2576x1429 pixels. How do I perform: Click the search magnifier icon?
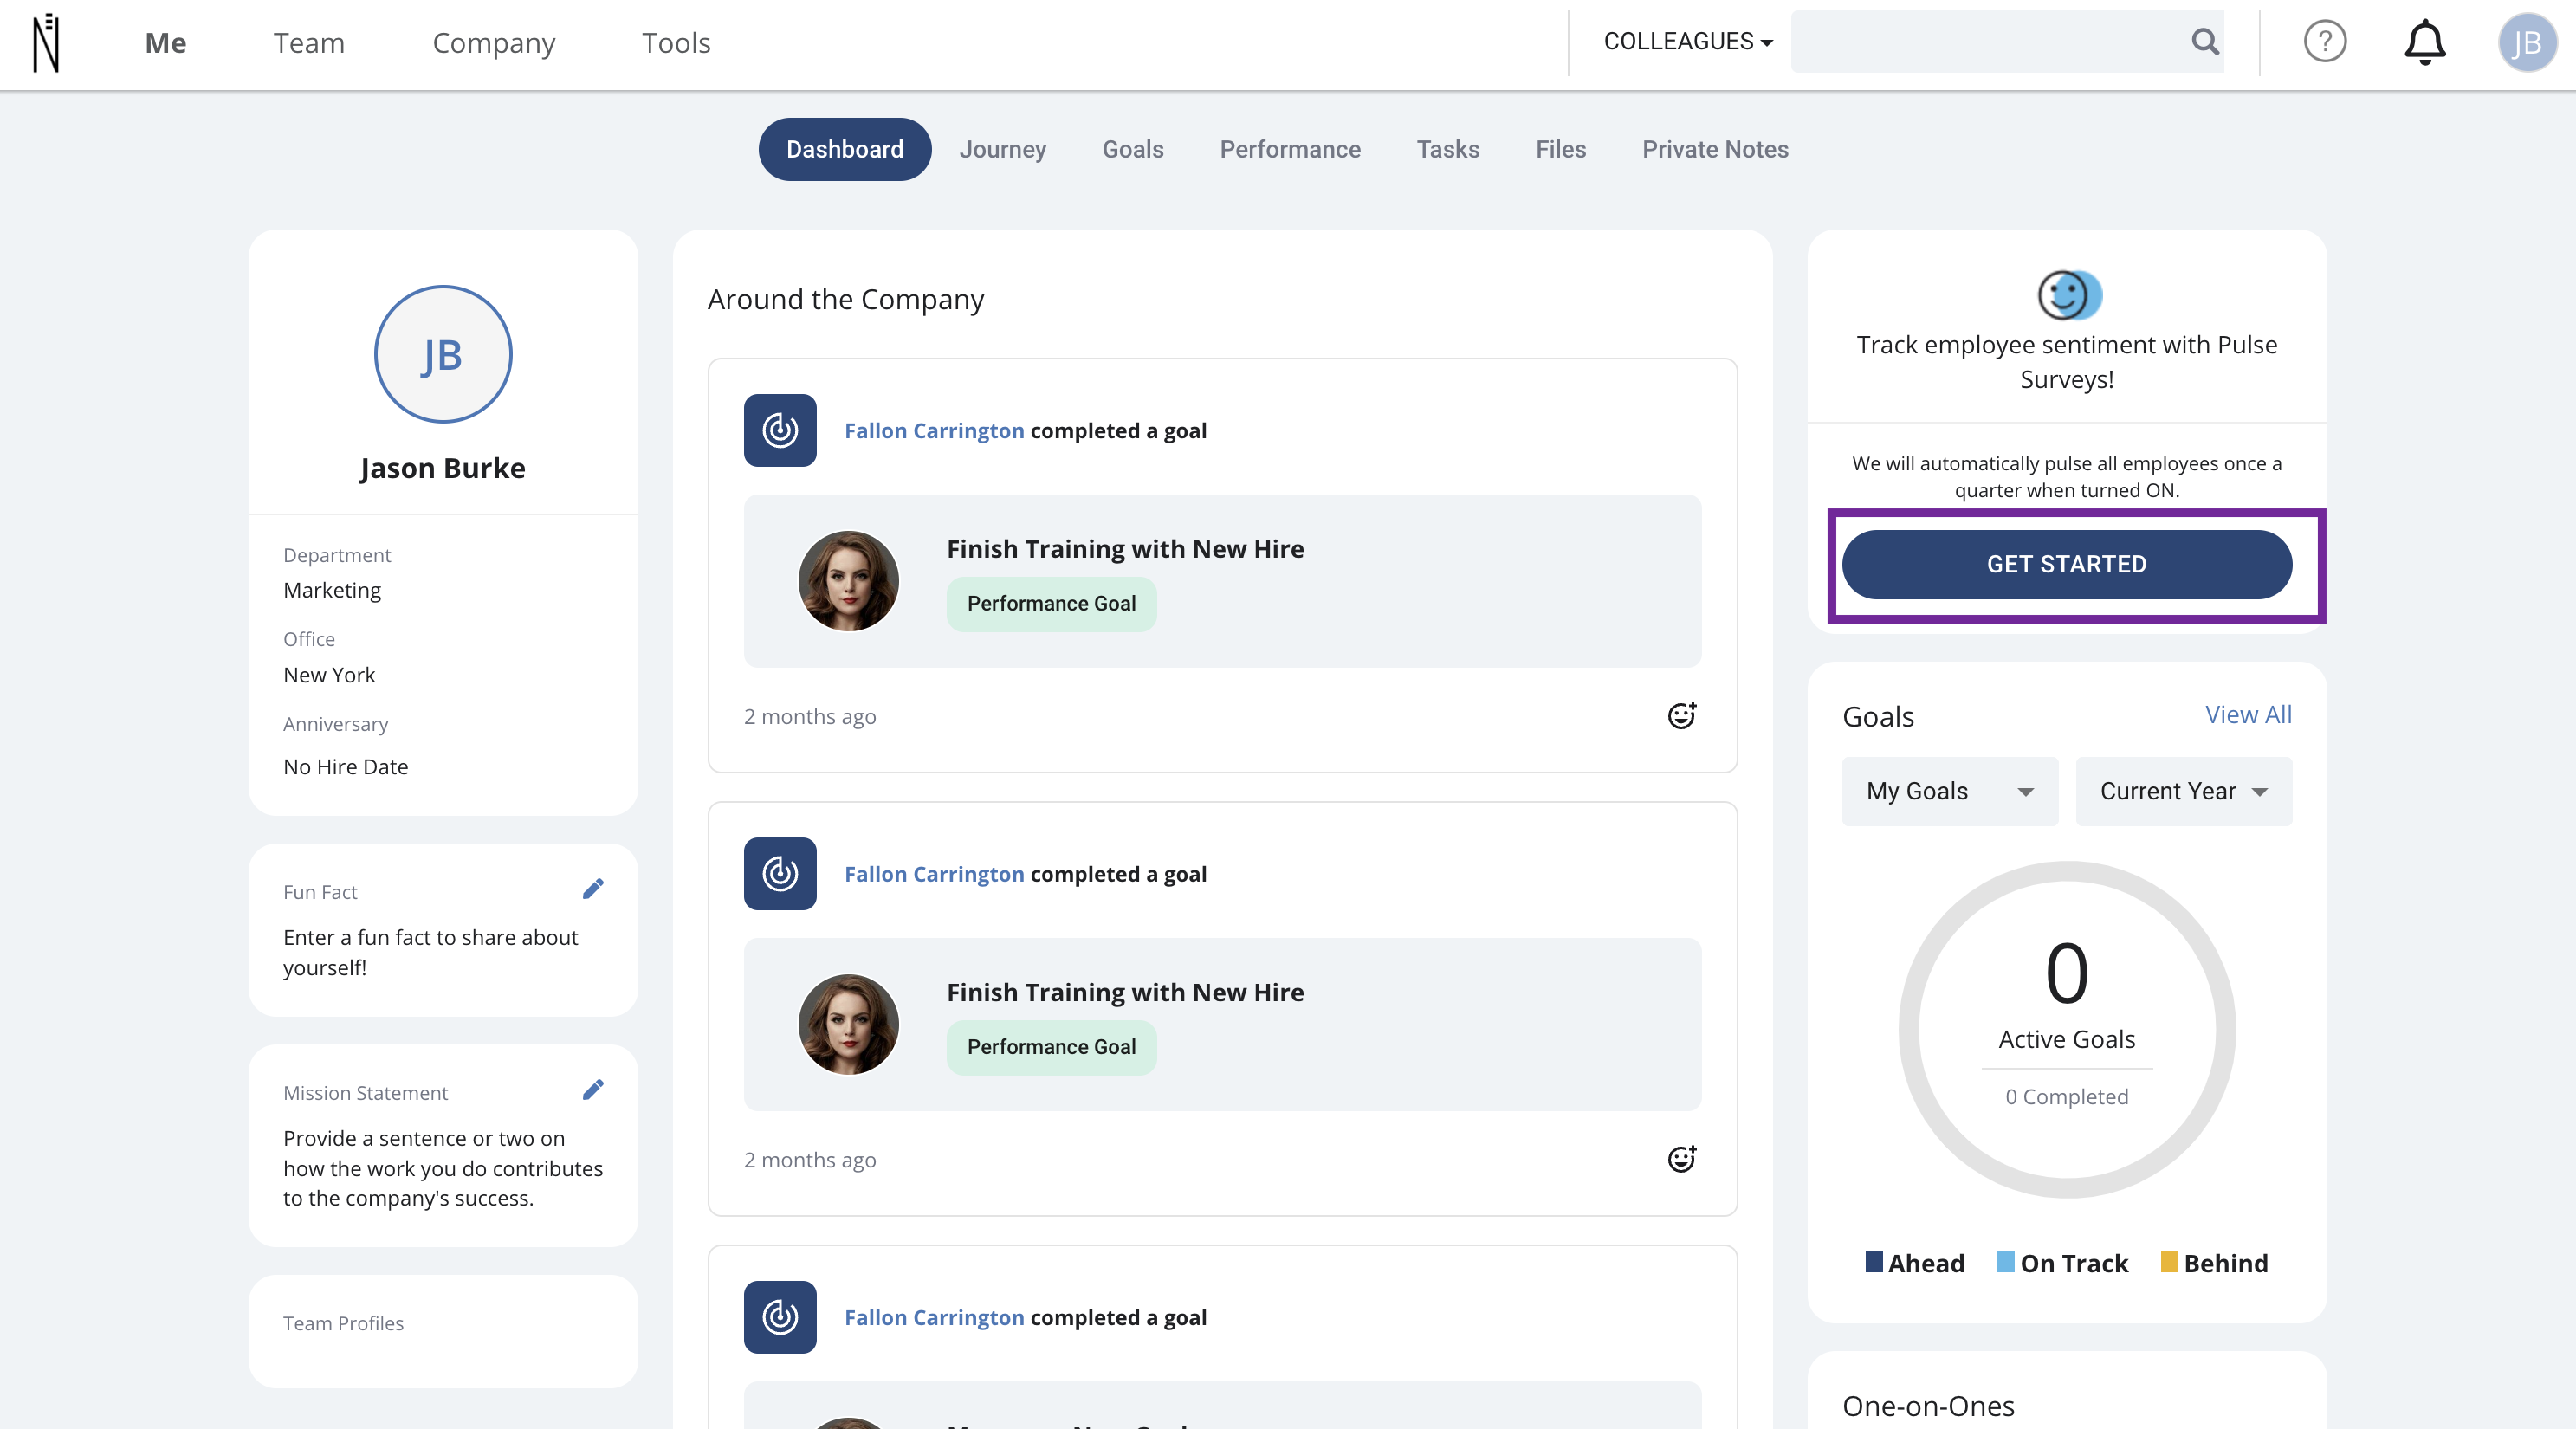point(2205,42)
